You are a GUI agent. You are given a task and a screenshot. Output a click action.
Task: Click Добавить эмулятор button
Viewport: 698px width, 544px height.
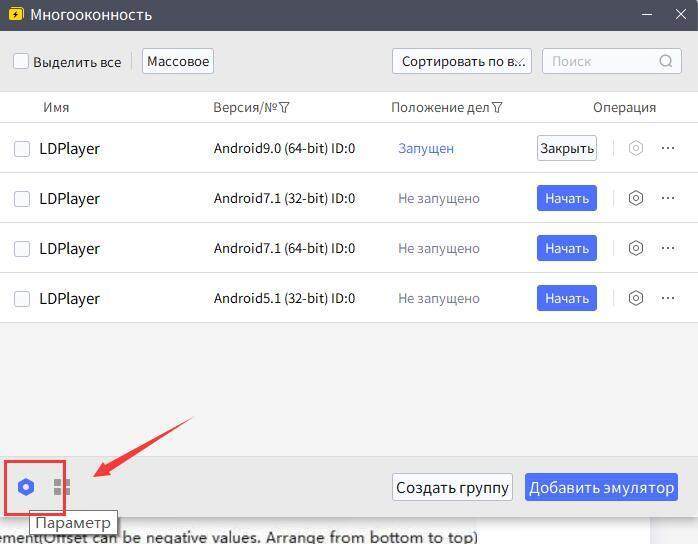click(x=601, y=487)
